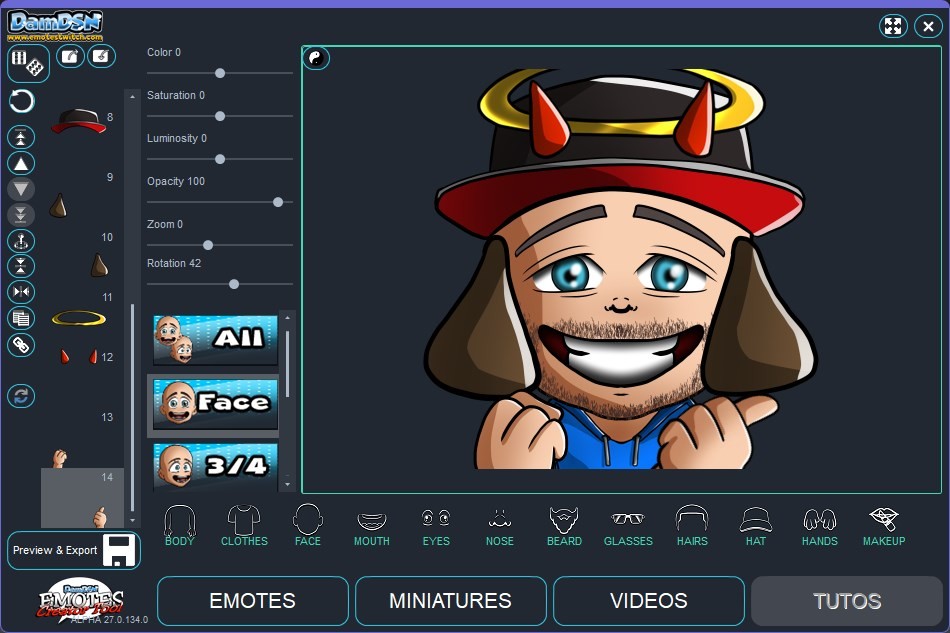Image resolution: width=950 pixels, height=633 pixels.
Task: Activate the horizontal flip icon
Action: [21, 291]
